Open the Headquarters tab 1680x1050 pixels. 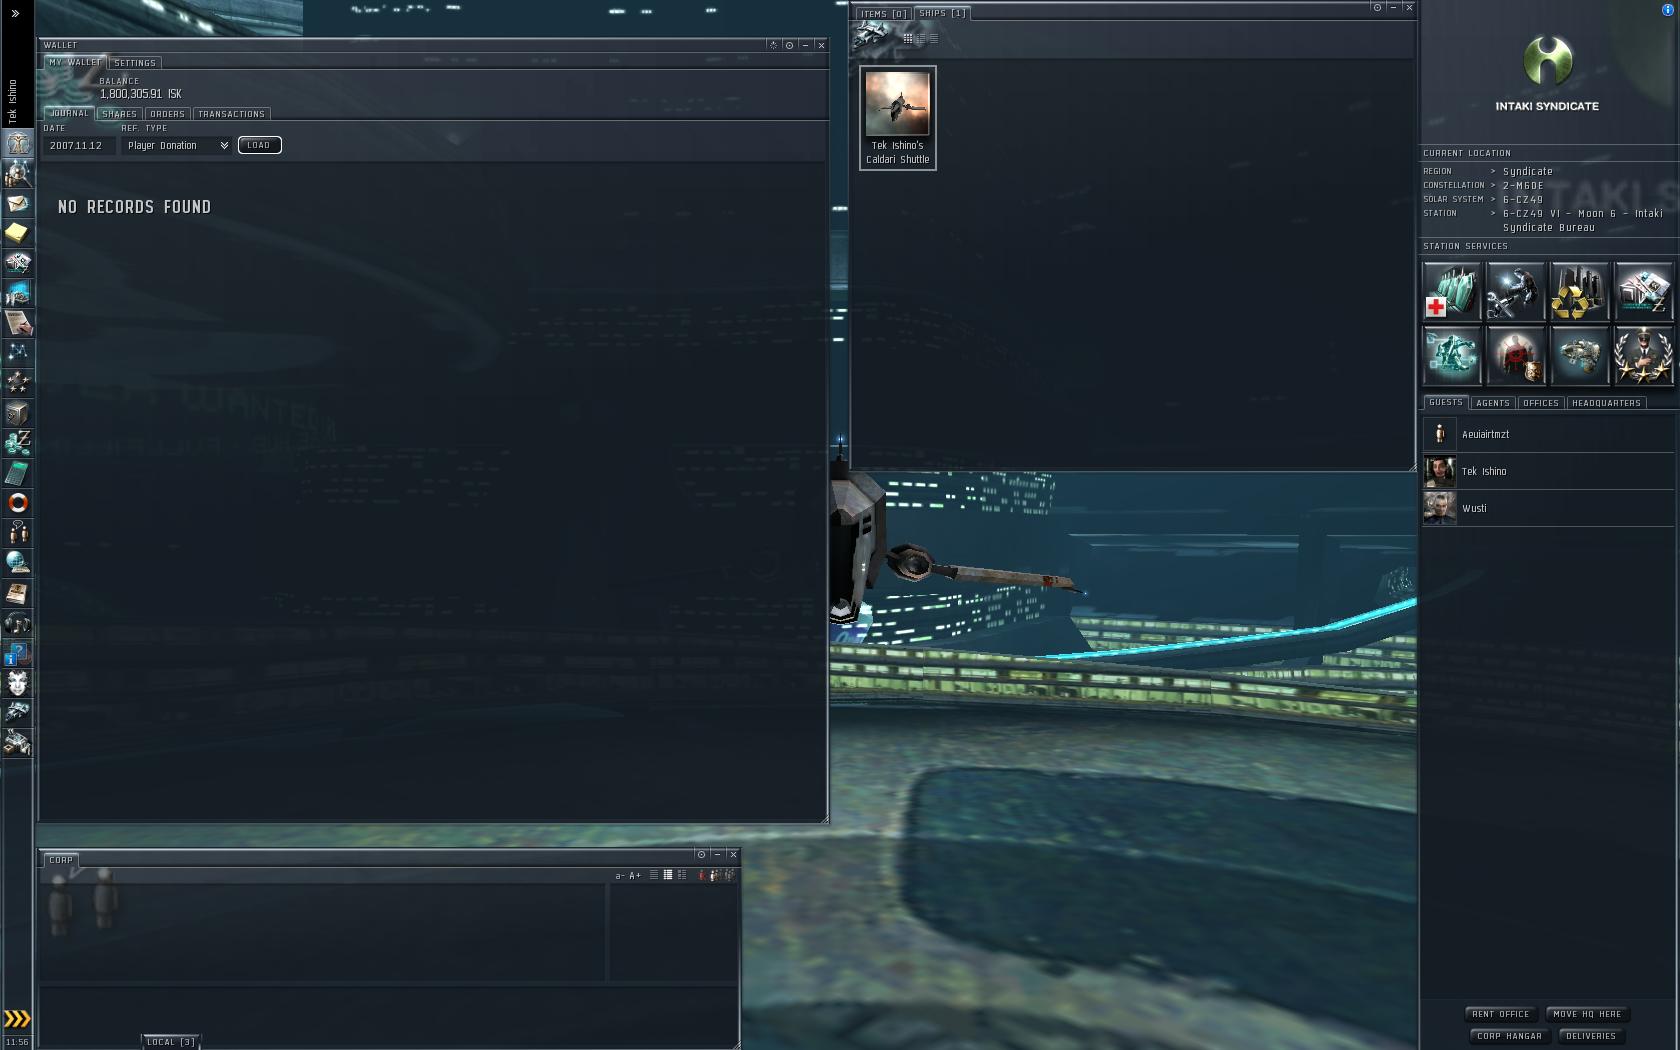pyautogui.click(x=1607, y=403)
